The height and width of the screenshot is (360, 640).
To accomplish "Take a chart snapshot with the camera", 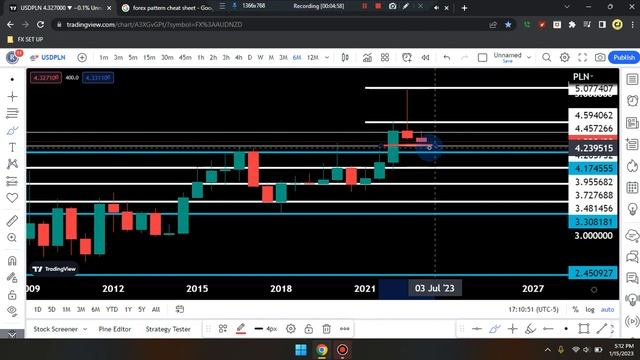I will (x=600, y=58).
